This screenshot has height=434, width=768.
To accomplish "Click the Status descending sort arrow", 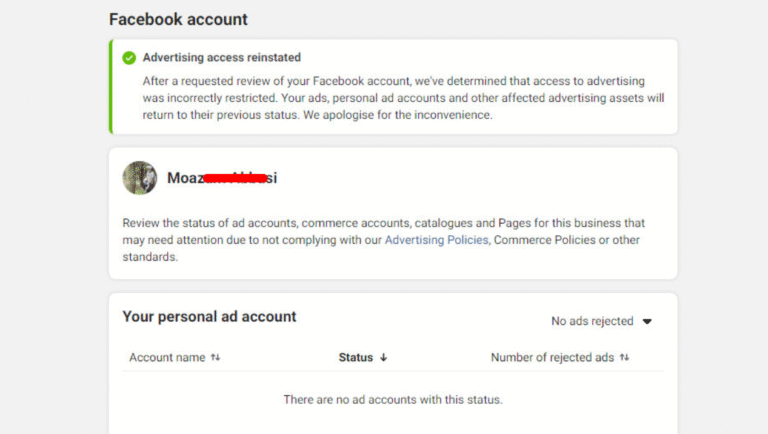I will [384, 358].
